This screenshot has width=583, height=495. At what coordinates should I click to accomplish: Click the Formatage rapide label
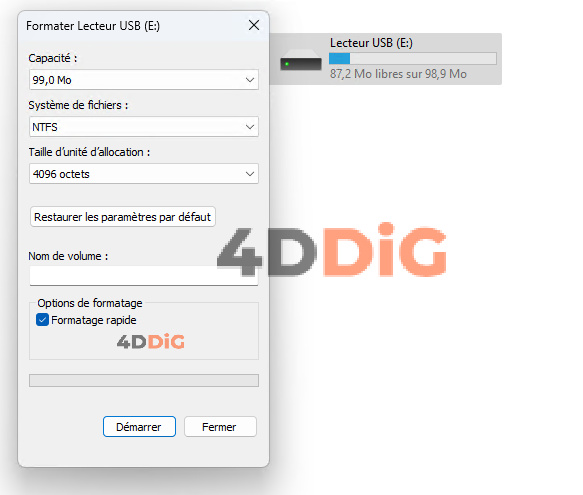pos(94,320)
